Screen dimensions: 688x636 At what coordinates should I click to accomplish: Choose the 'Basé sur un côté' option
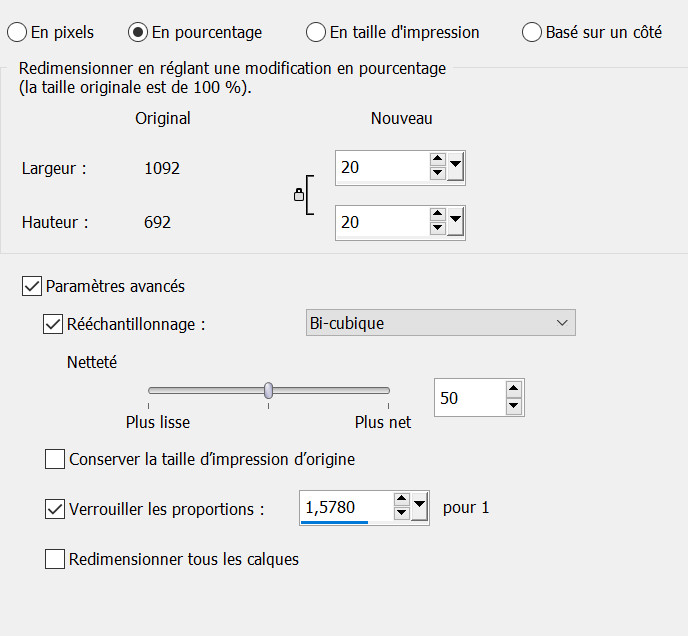pos(532,33)
